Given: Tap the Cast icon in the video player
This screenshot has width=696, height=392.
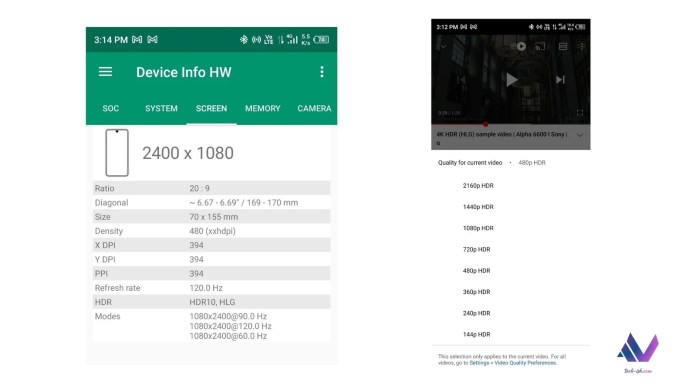Looking at the screenshot, I should (540, 46).
